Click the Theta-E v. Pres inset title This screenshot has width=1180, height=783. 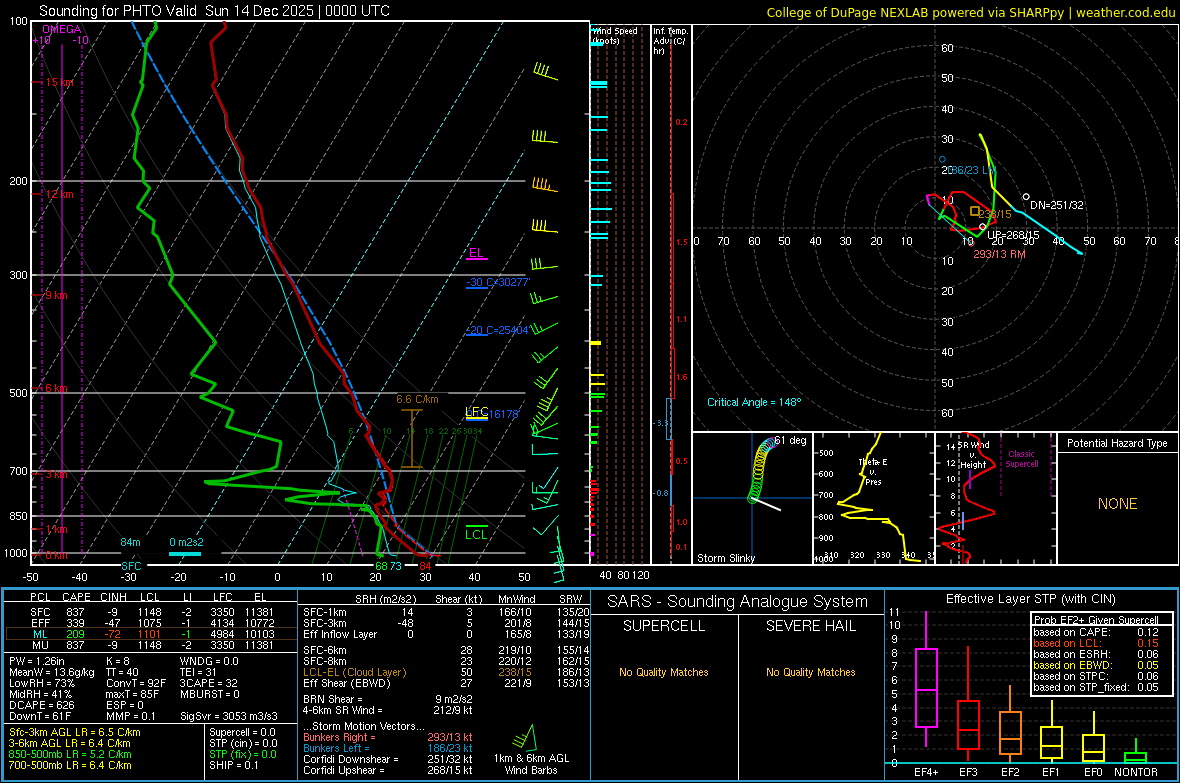[873, 471]
